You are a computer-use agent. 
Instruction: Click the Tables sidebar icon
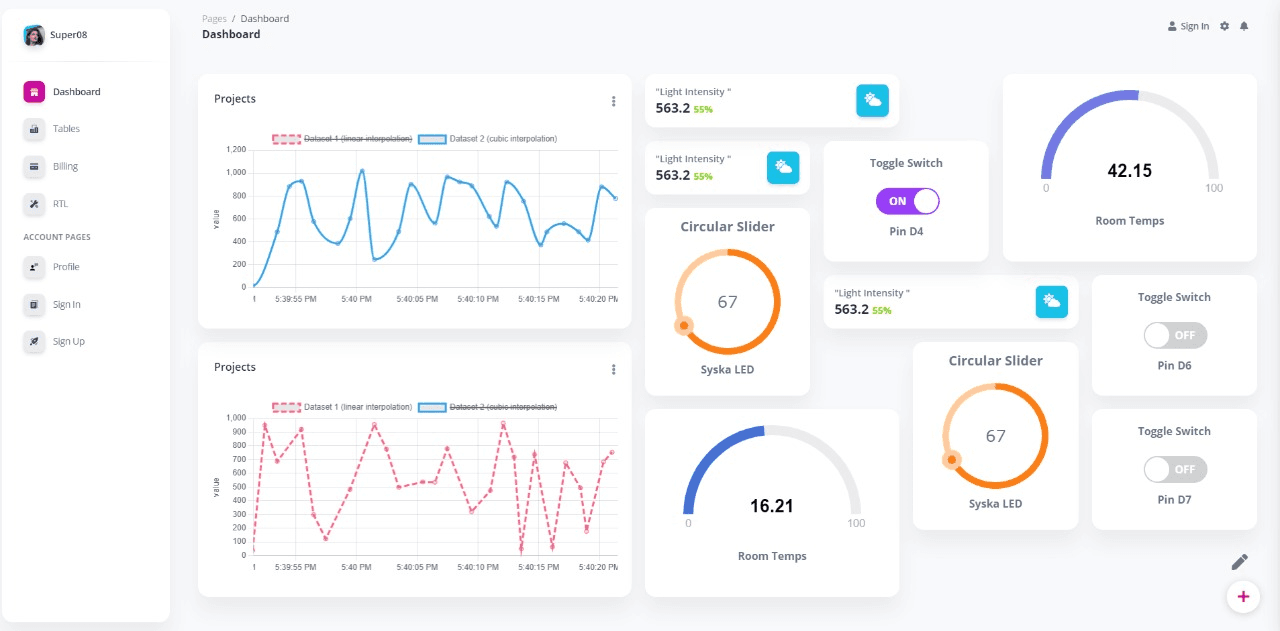(34, 129)
